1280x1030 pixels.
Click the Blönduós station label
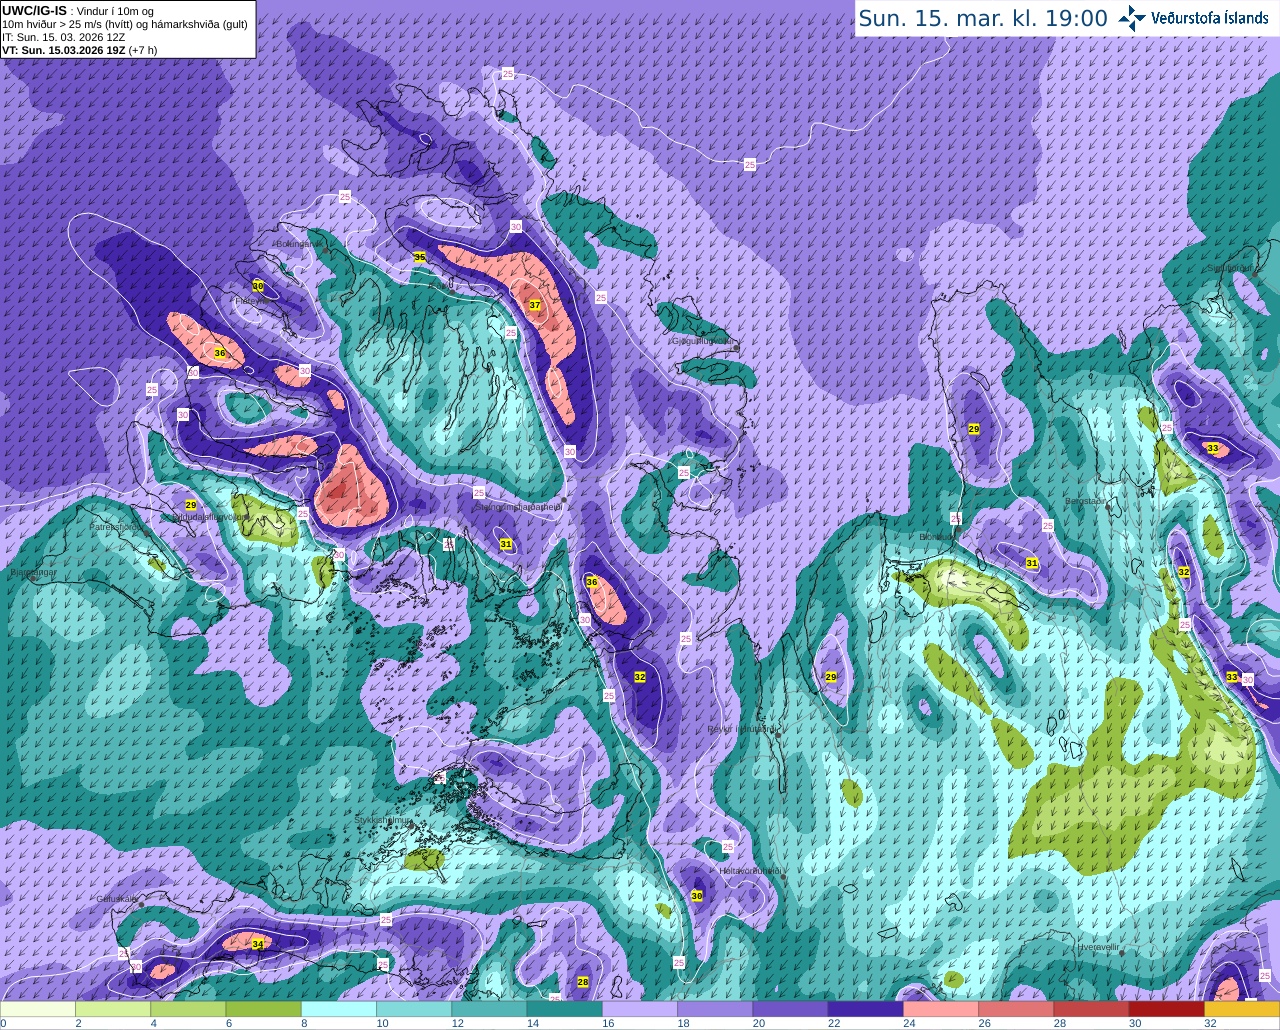(938, 537)
